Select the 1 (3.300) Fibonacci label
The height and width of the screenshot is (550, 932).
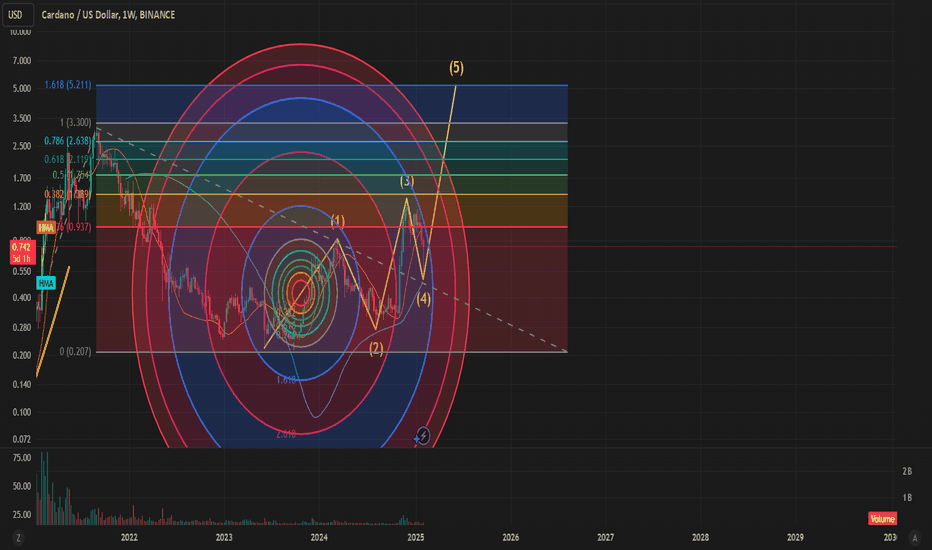click(75, 122)
